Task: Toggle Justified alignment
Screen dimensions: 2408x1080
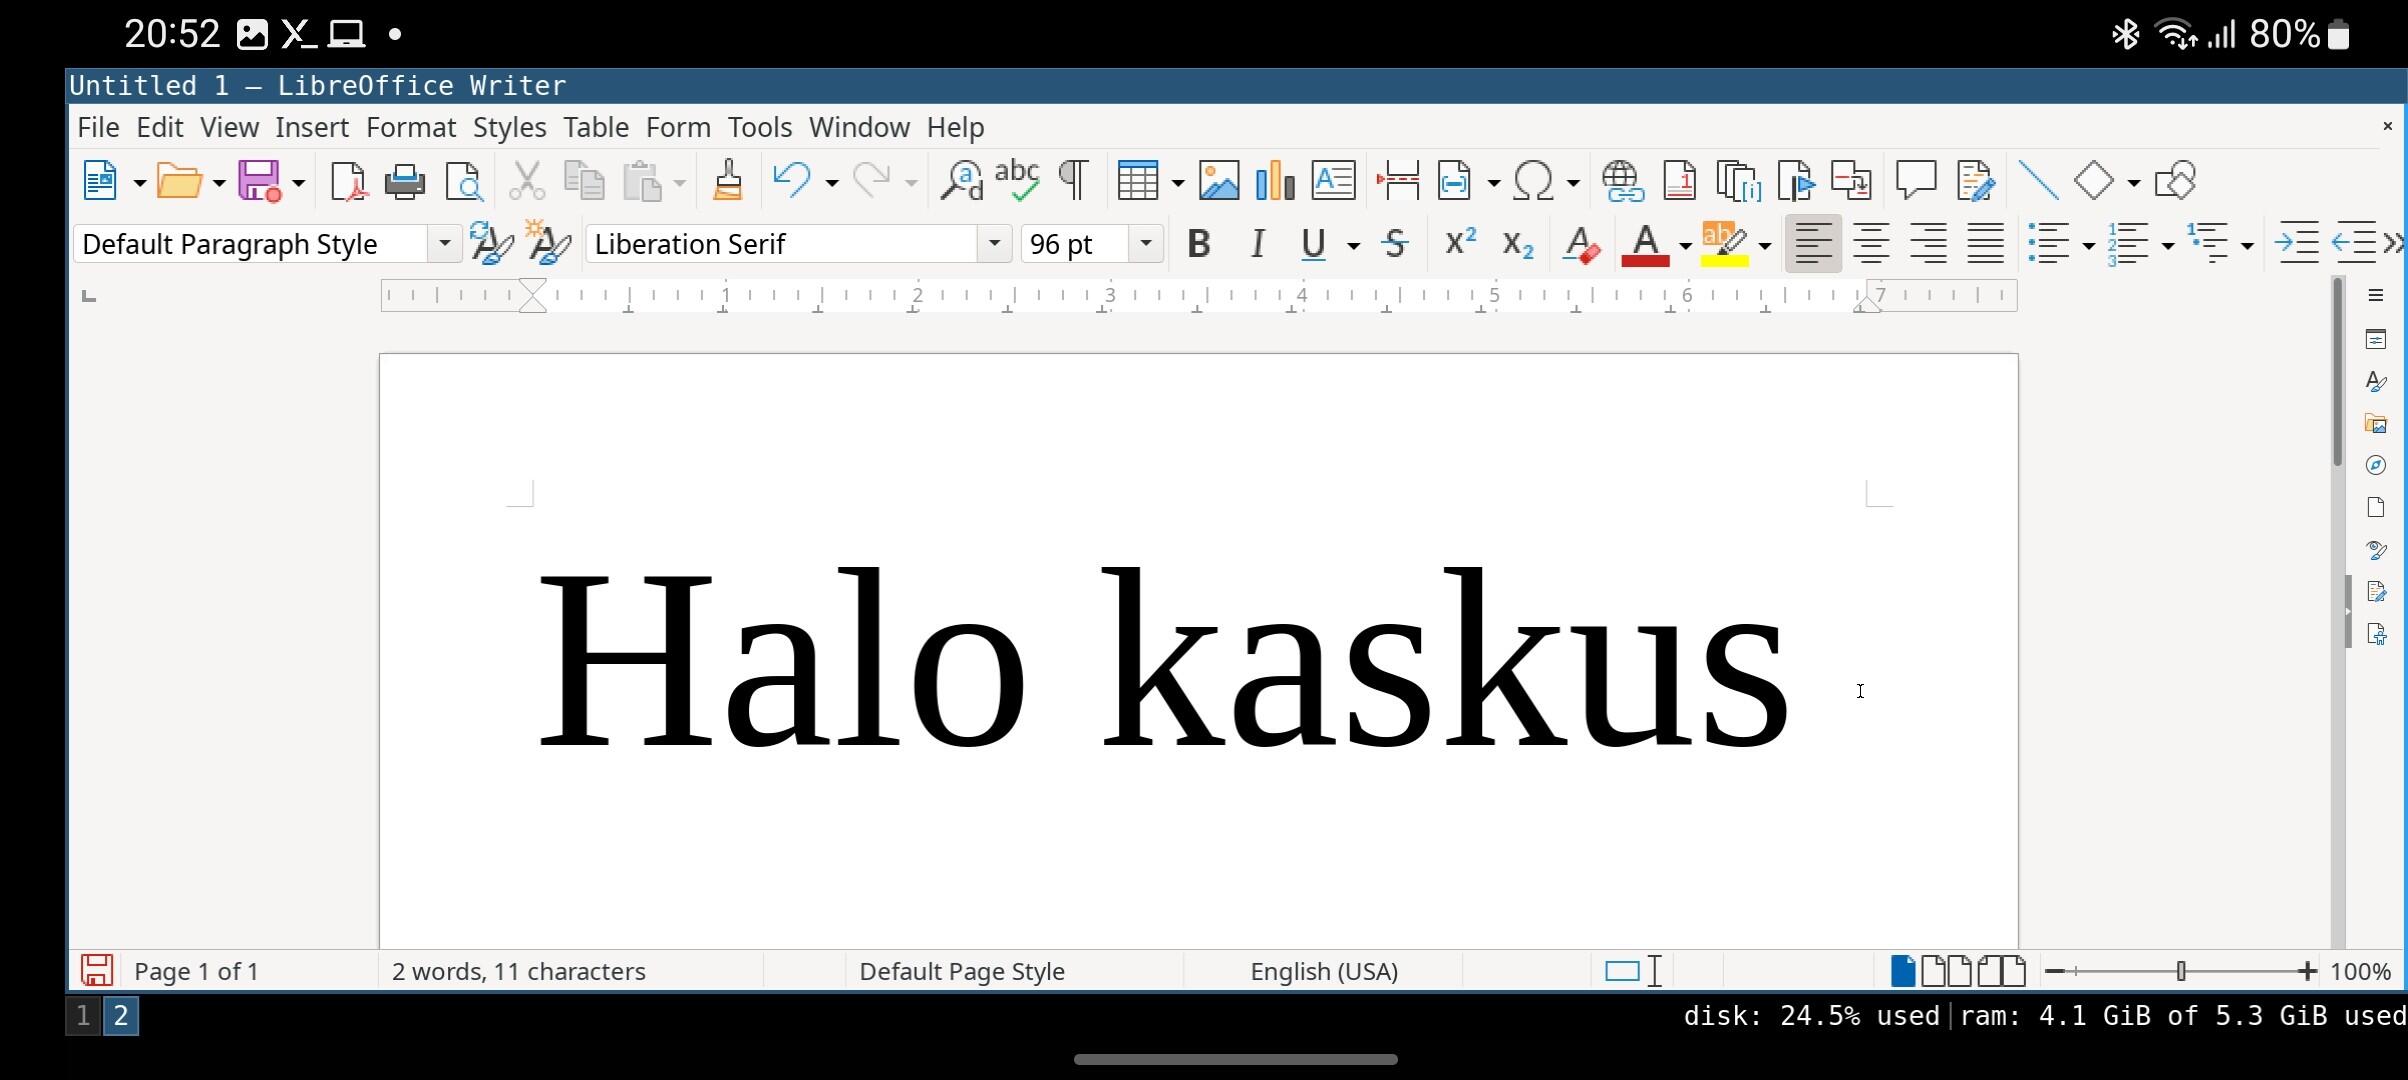Action: pos(1986,244)
